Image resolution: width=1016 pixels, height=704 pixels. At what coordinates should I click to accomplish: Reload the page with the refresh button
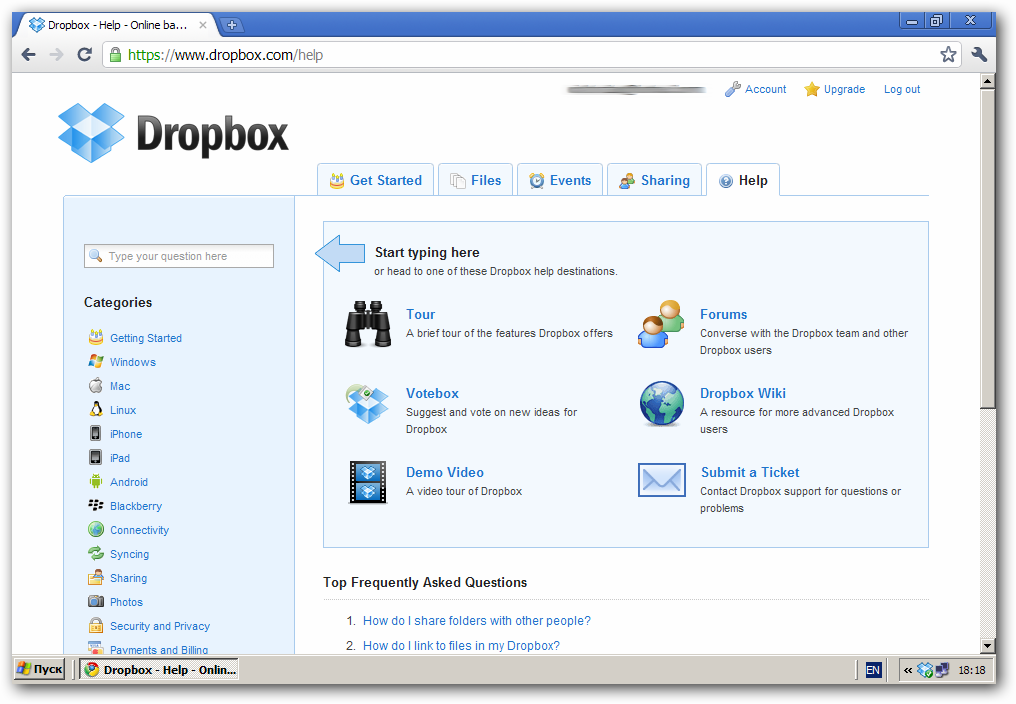point(84,54)
